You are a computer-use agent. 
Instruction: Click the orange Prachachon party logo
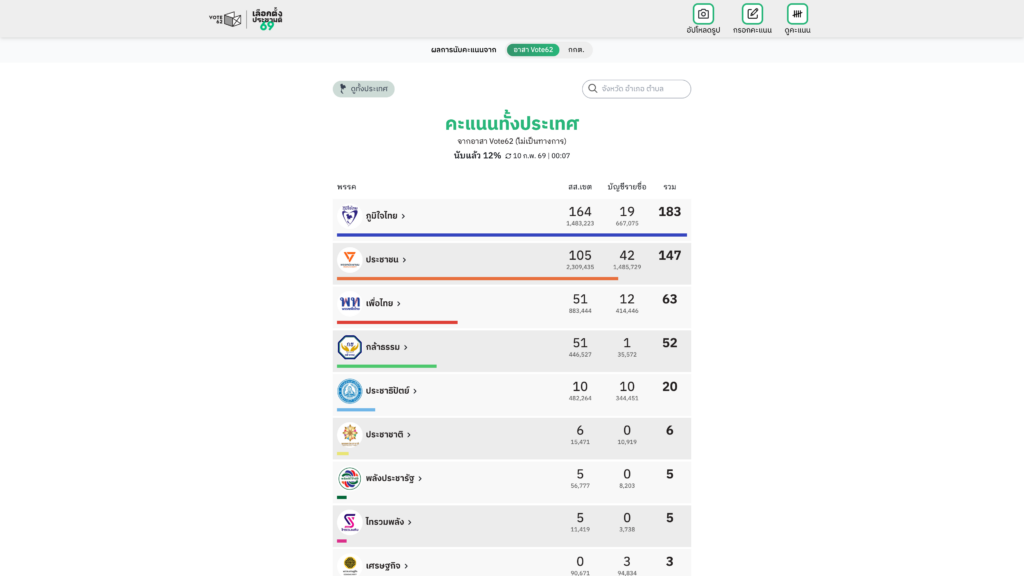(x=349, y=259)
